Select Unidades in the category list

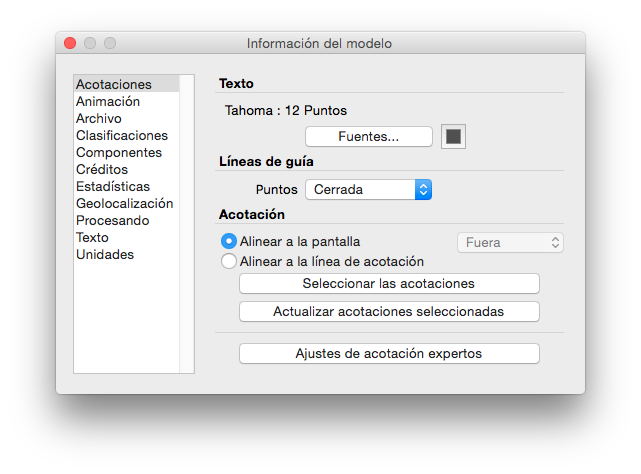126,254
